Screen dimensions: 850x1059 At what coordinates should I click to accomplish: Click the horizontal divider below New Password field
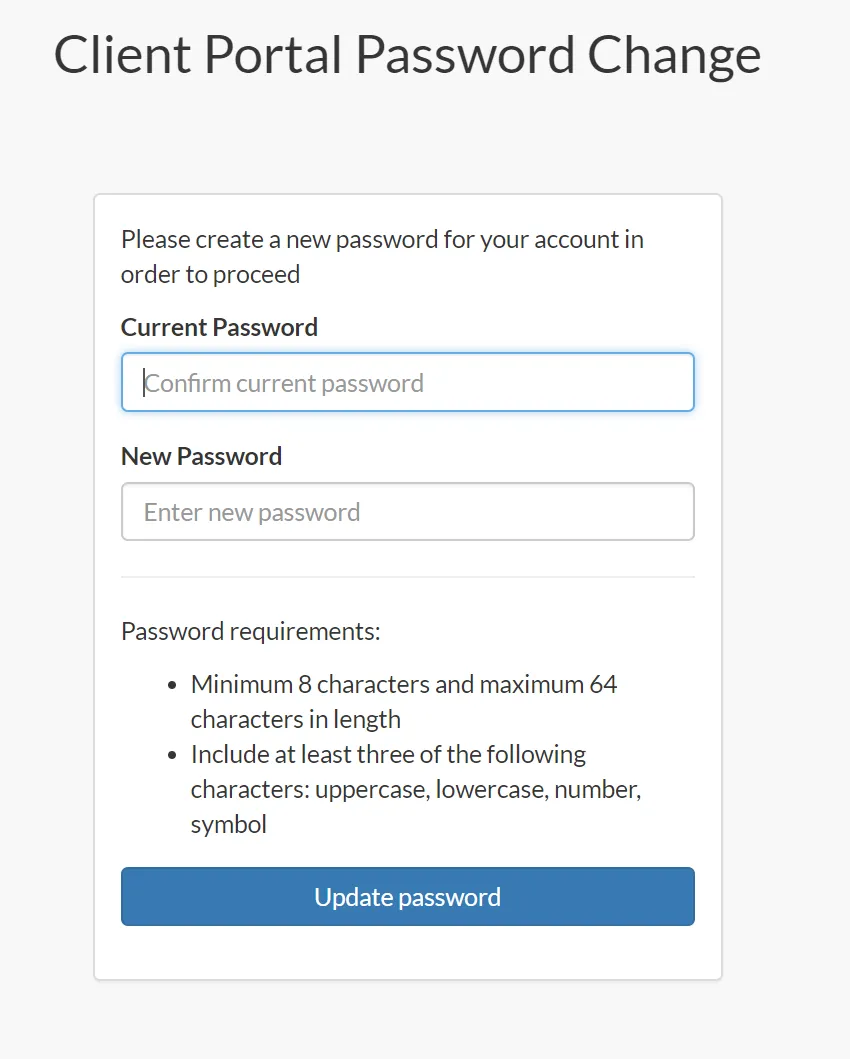coord(407,577)
